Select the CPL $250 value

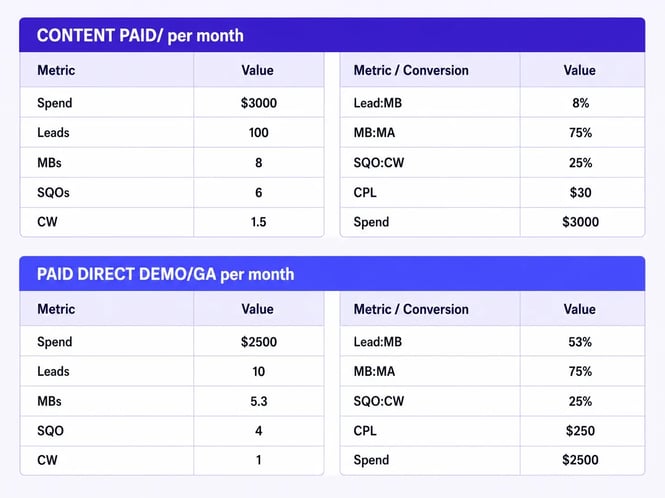580,431
